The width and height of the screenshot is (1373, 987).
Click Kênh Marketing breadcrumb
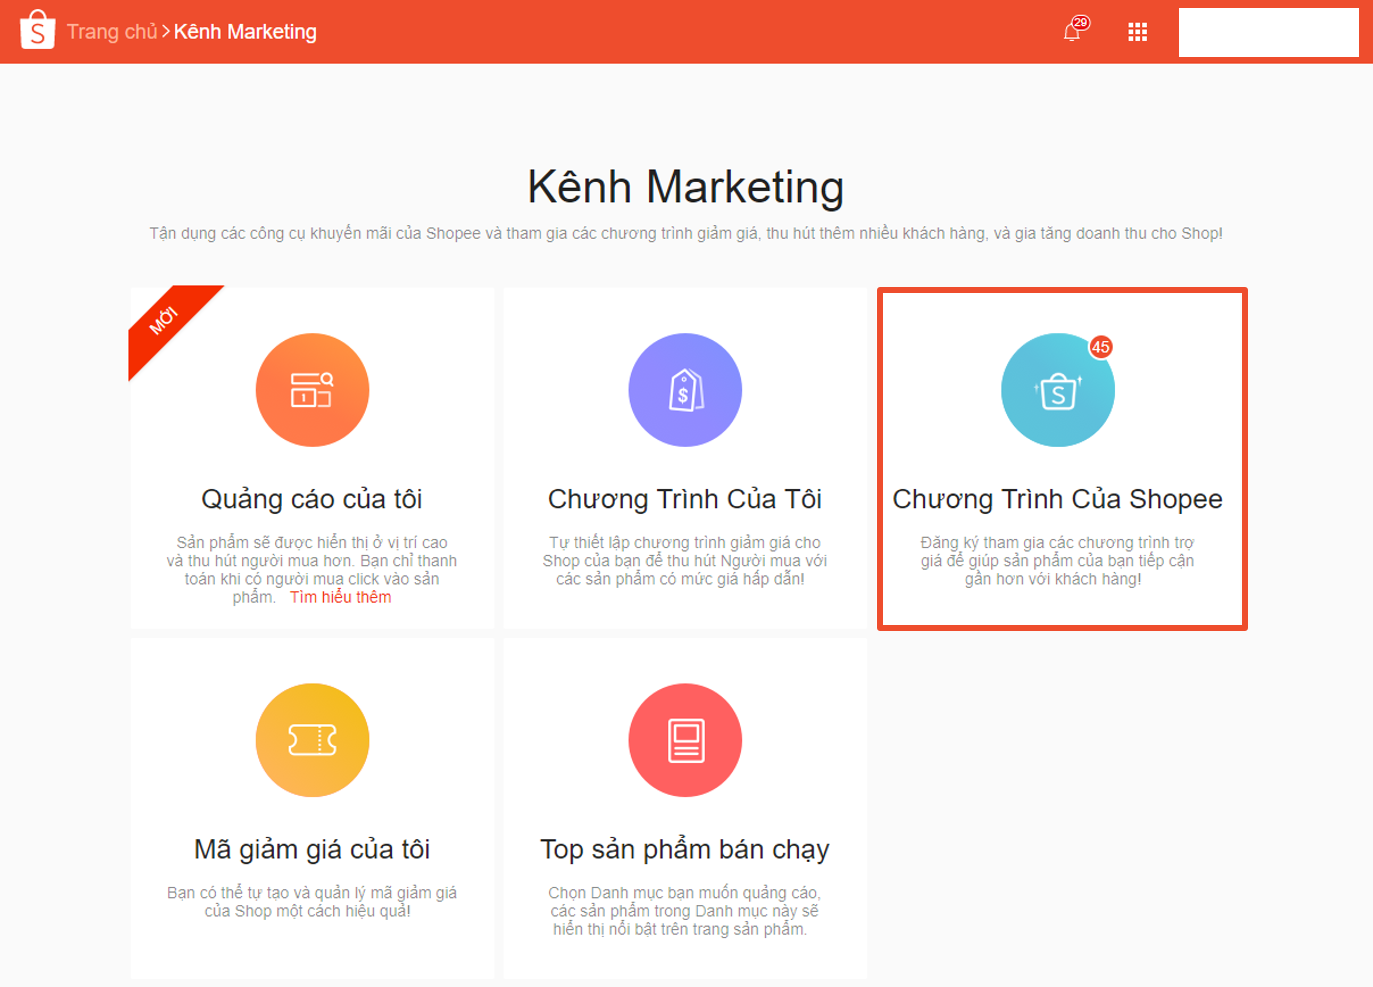tap(245, 32)
